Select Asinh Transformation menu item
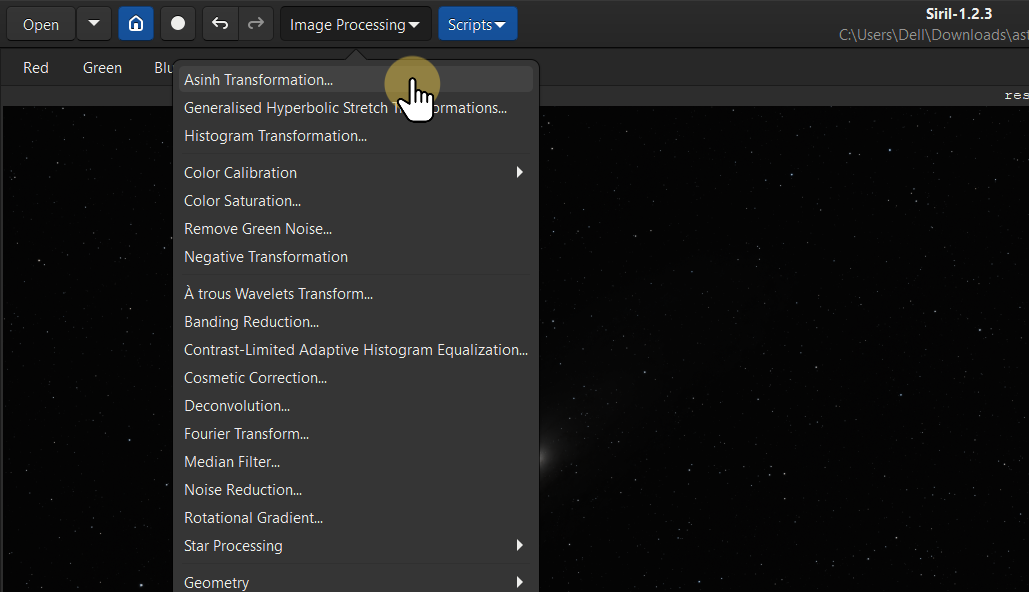 coord(258,80)
